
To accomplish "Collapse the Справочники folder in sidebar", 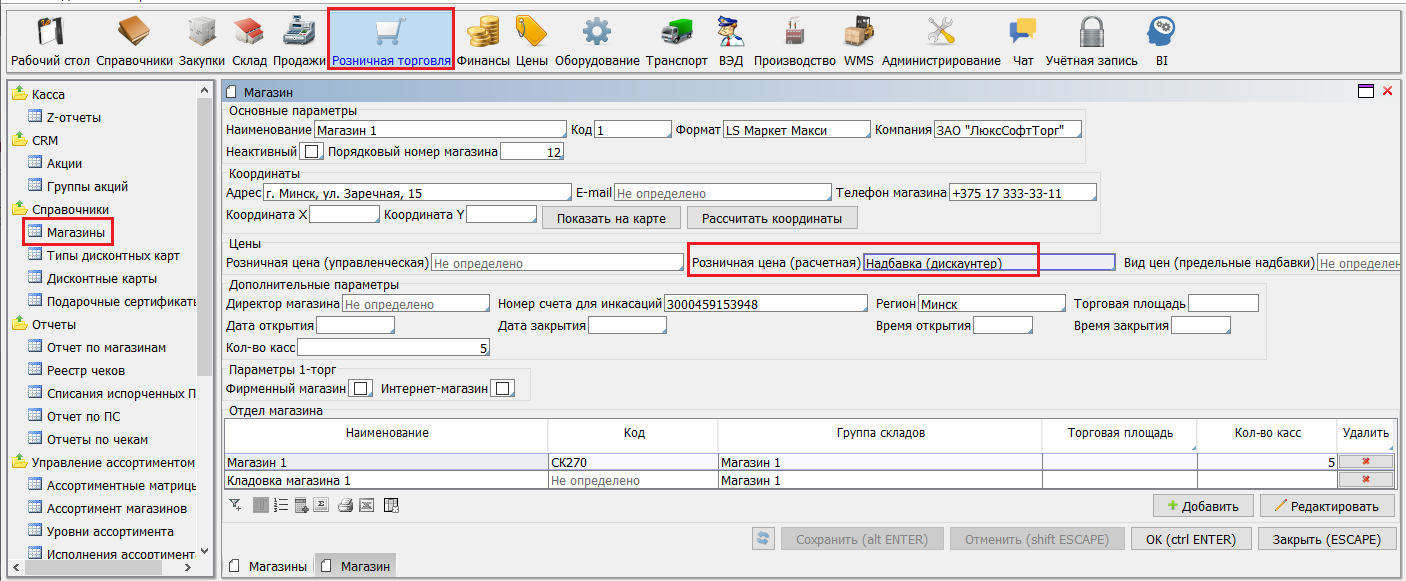I will pyautogui.click(x=19, y=209).
